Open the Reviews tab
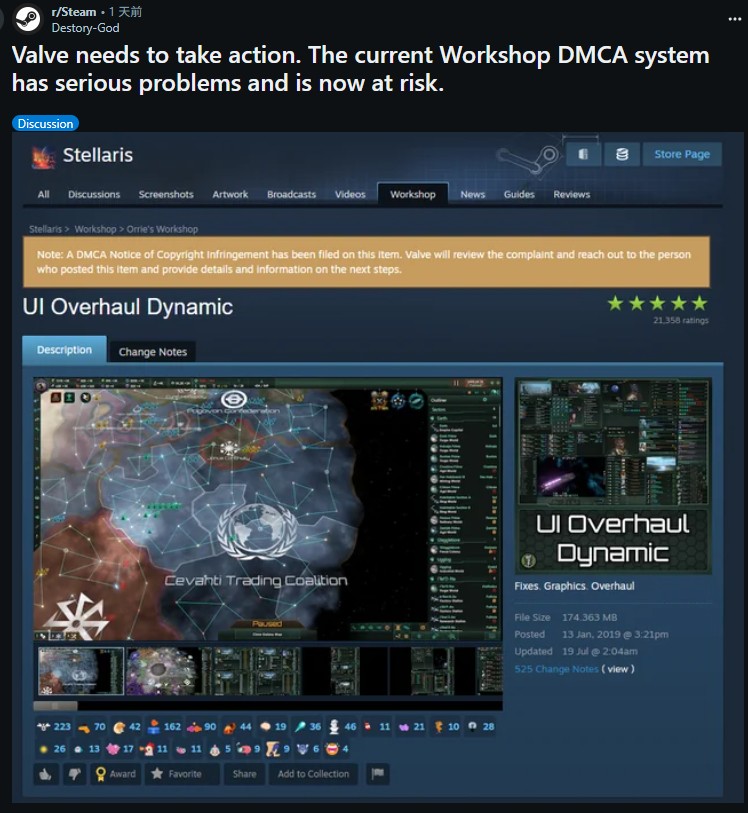 (x=571, y=194)
